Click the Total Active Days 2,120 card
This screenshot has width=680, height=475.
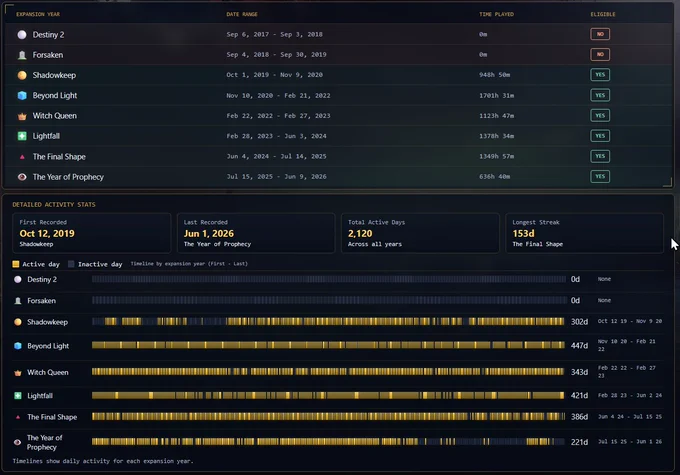(x=420, y=233)
